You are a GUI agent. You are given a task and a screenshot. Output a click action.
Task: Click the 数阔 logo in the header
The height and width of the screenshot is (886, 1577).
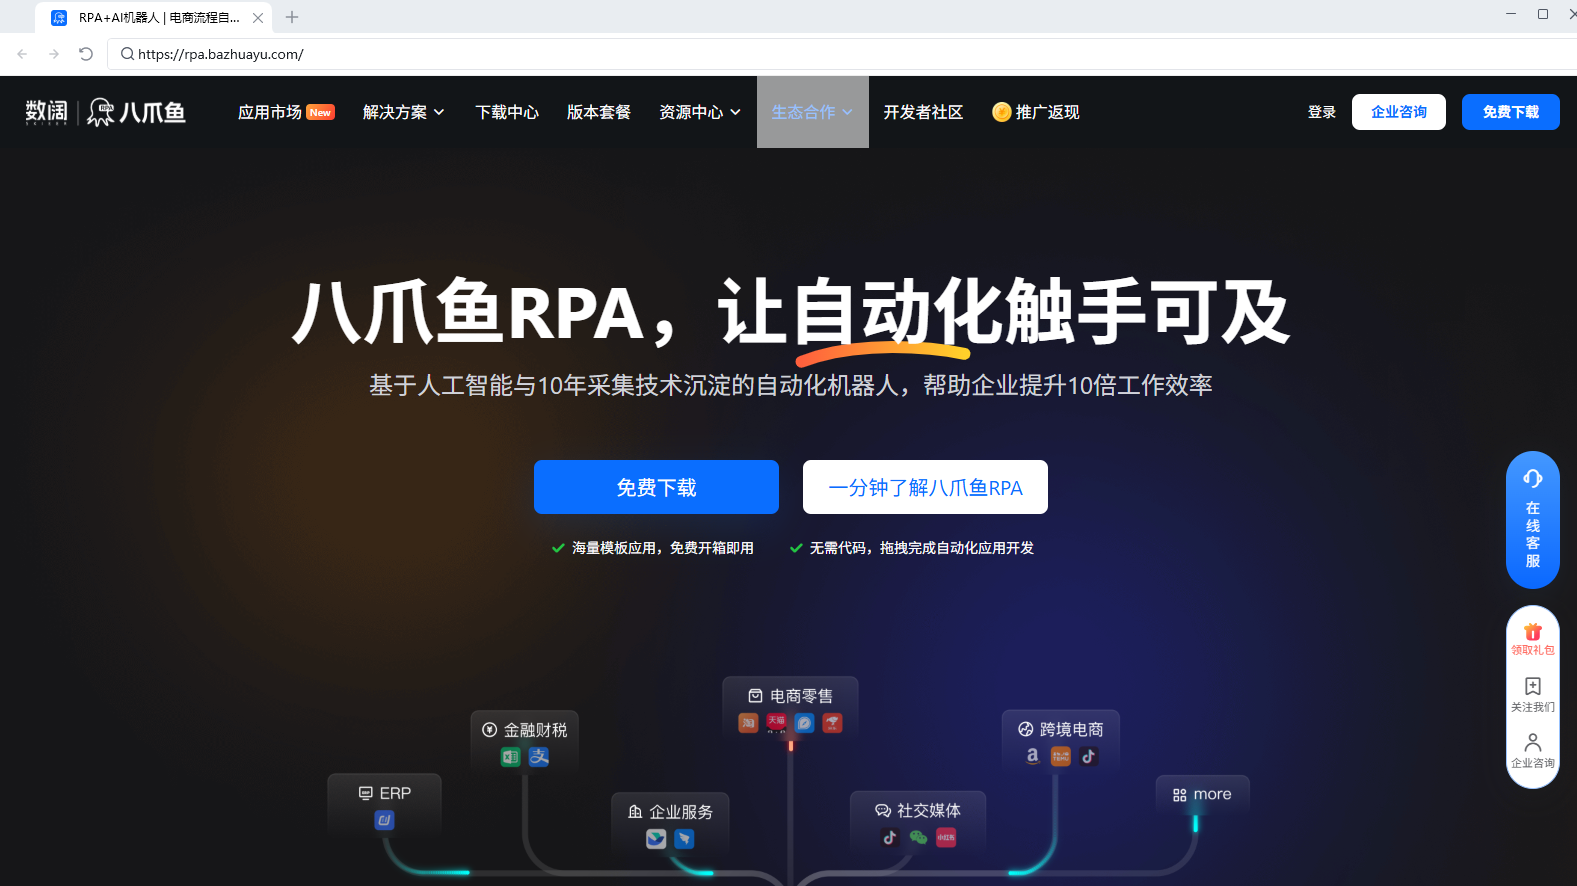(47, 112)
